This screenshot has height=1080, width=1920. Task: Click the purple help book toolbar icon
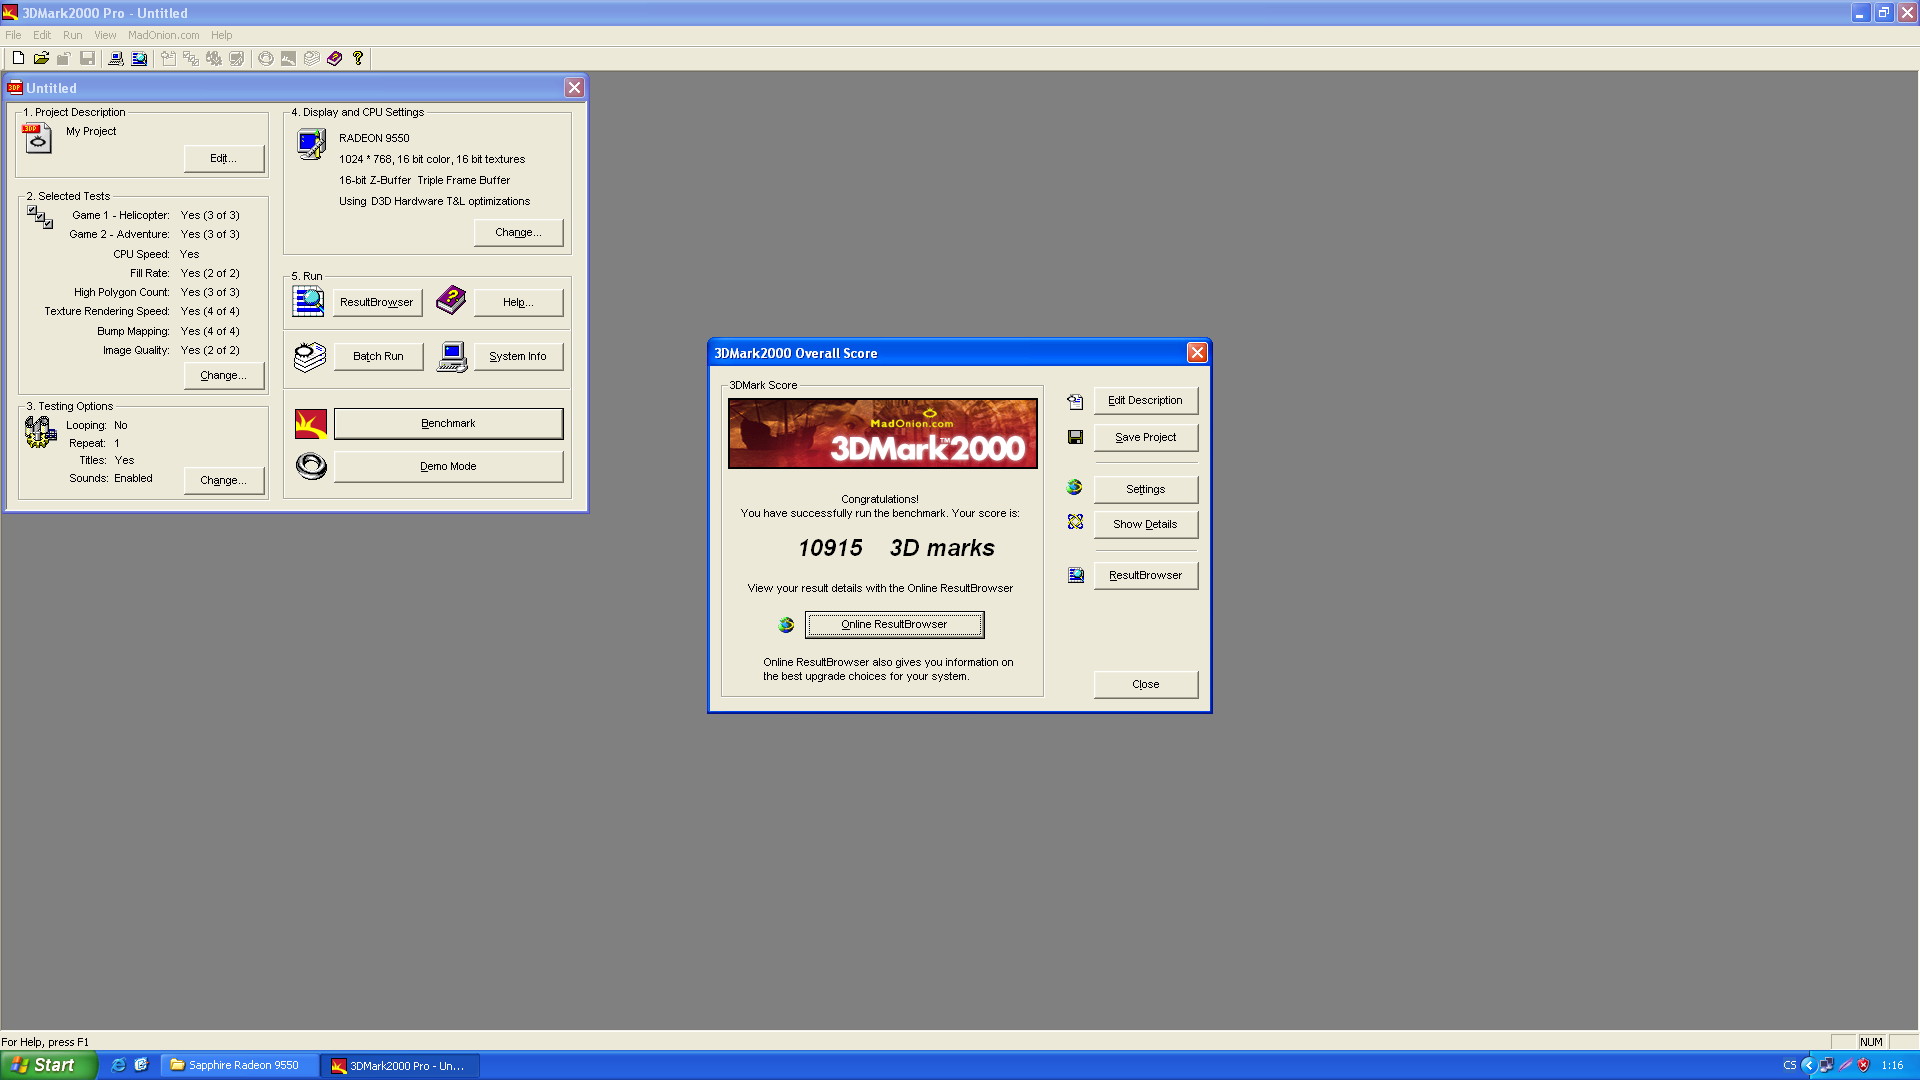tap(335, 59)
